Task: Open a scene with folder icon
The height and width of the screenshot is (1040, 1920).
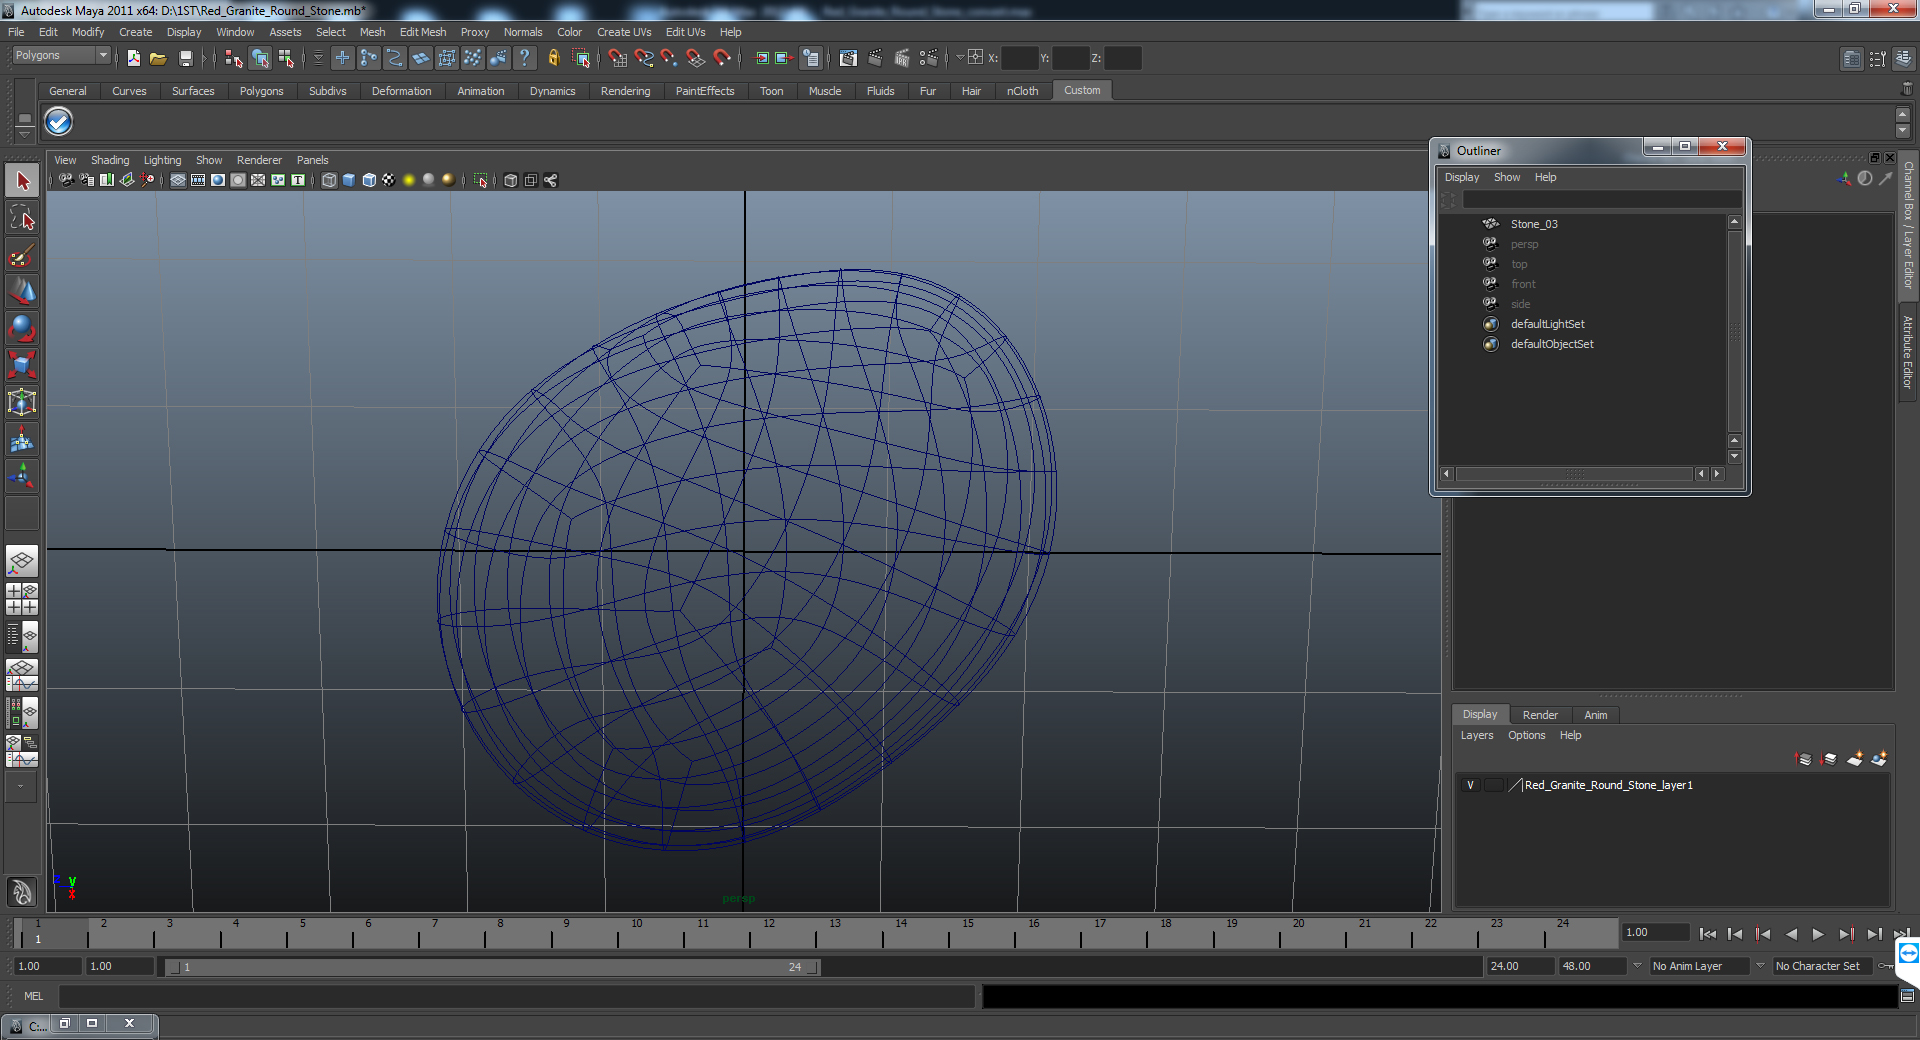Action: [158, 58]
